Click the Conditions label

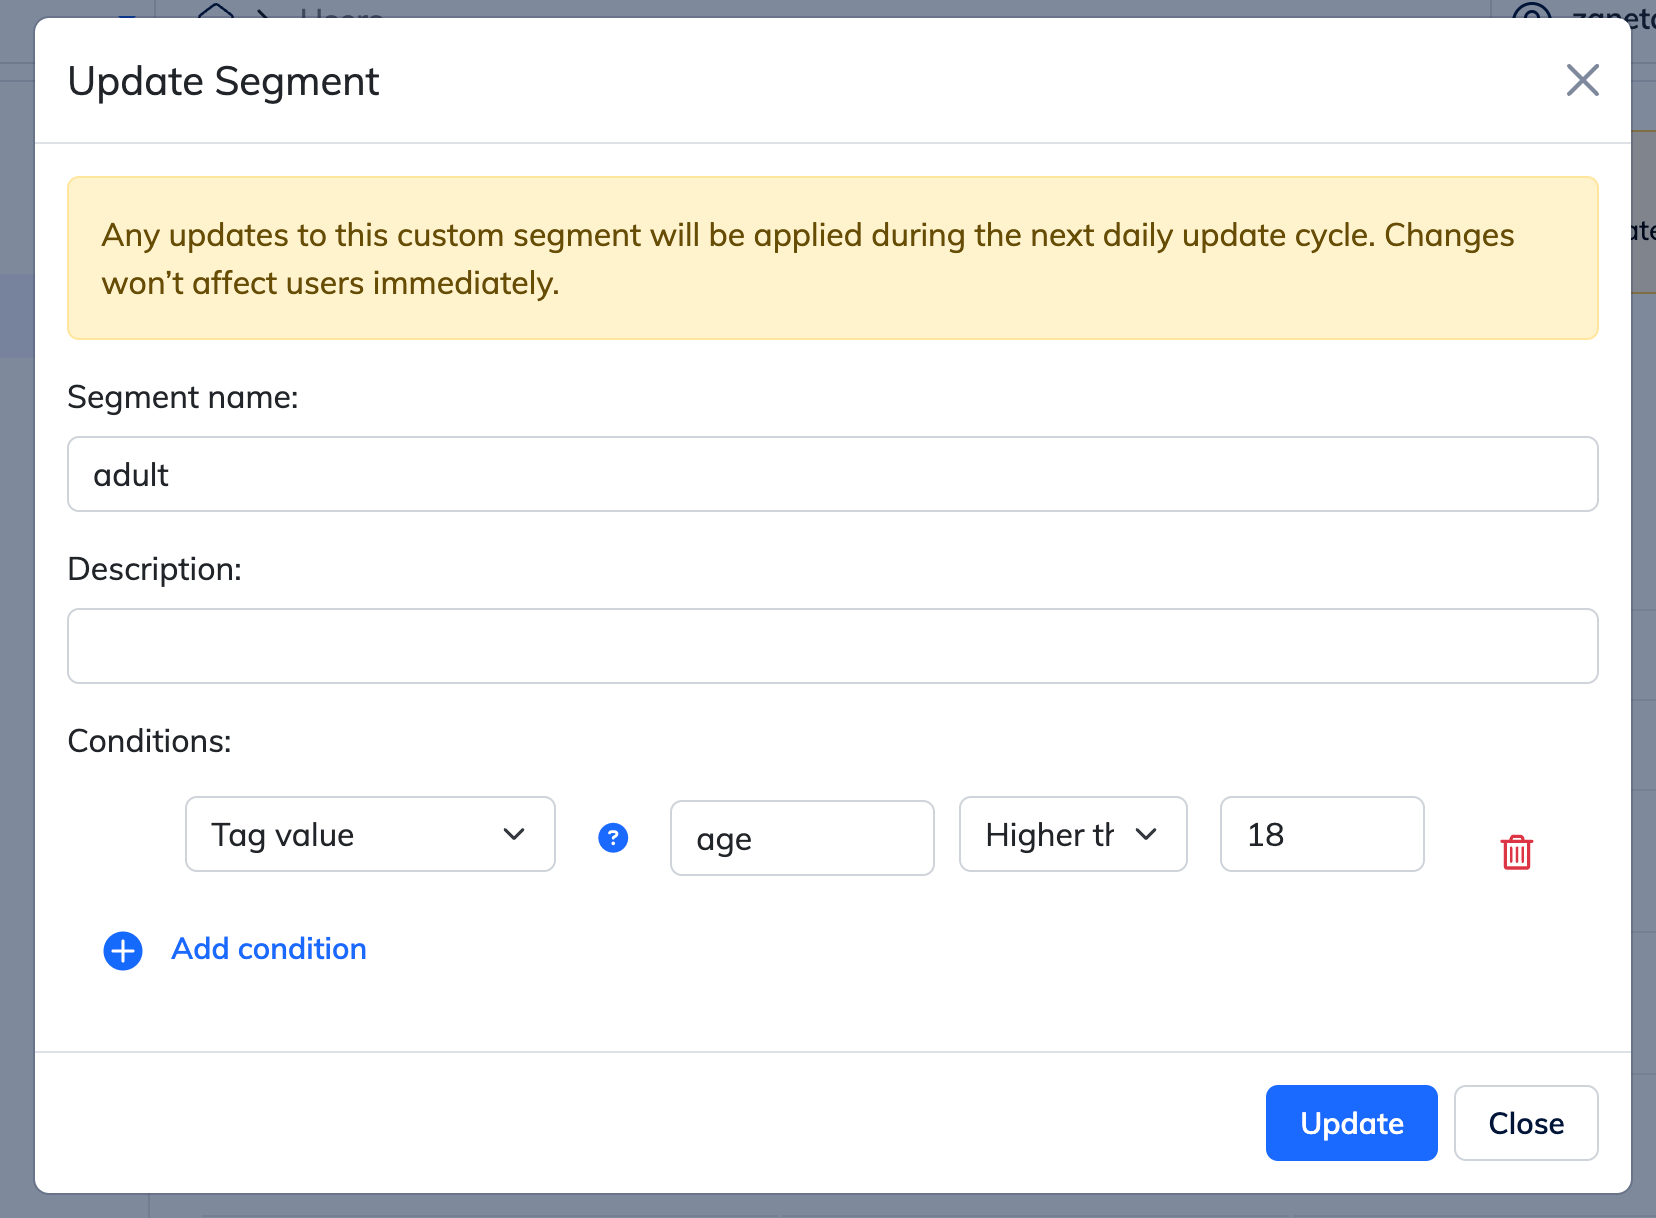149,741
